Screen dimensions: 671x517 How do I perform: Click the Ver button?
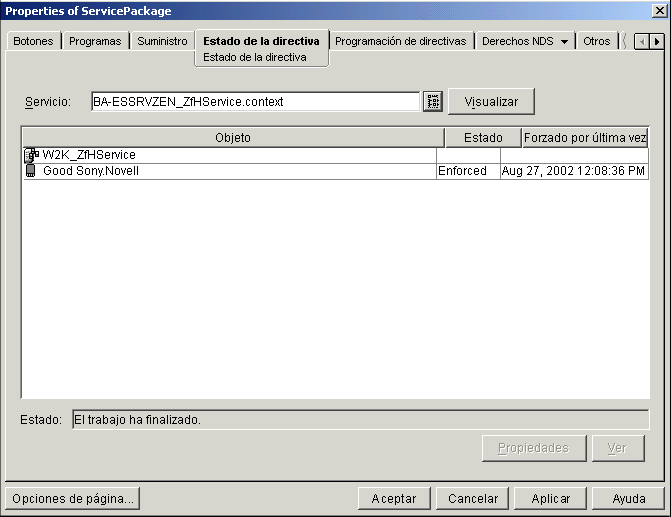coord(618,448)
